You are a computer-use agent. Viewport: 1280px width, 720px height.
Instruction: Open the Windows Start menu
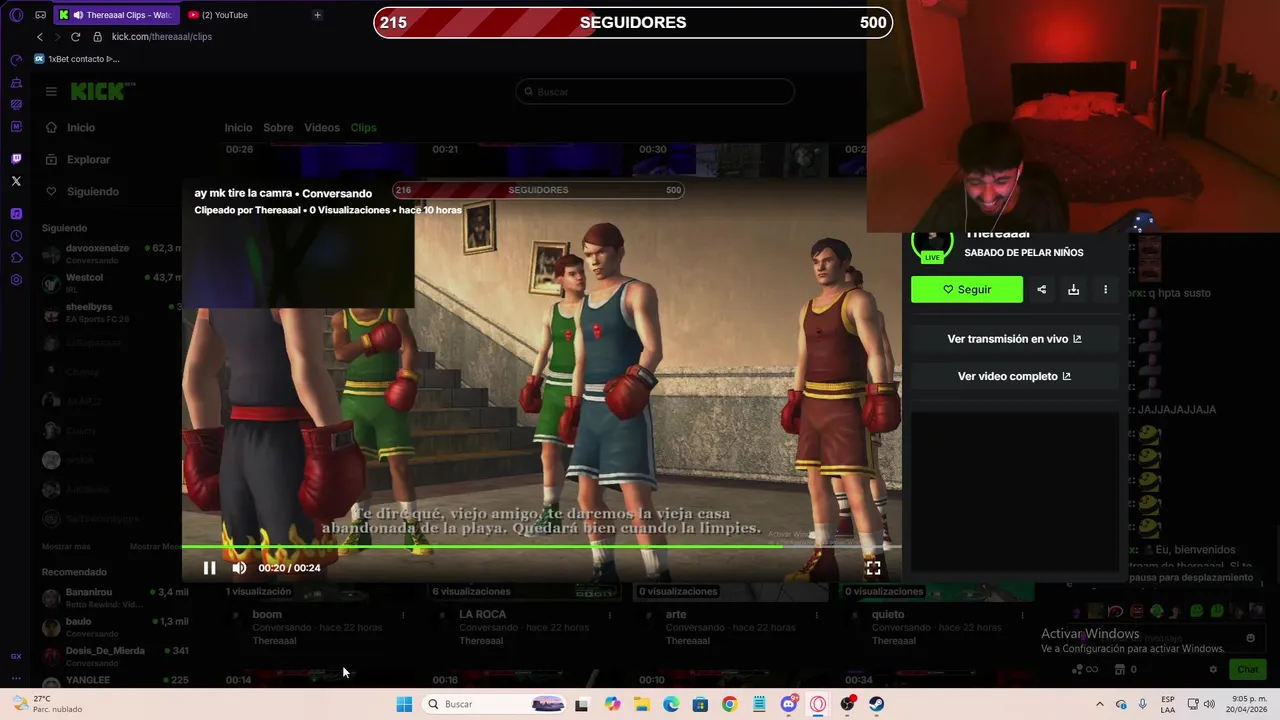coord(404,704)
